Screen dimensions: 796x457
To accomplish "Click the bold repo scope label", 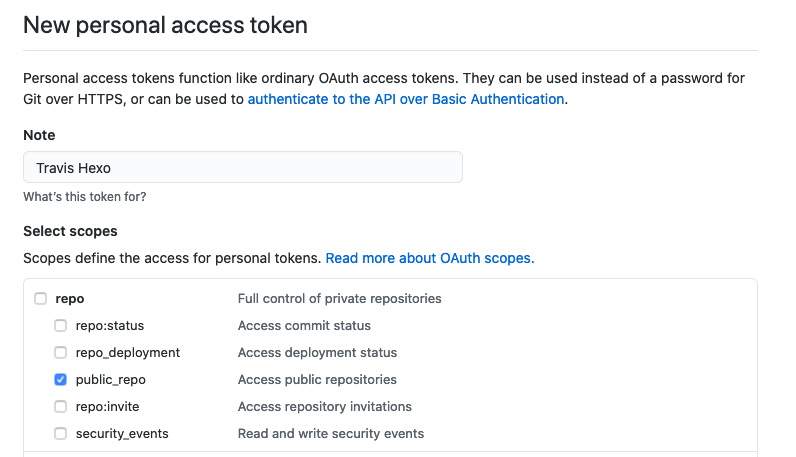I will point(70,298).
